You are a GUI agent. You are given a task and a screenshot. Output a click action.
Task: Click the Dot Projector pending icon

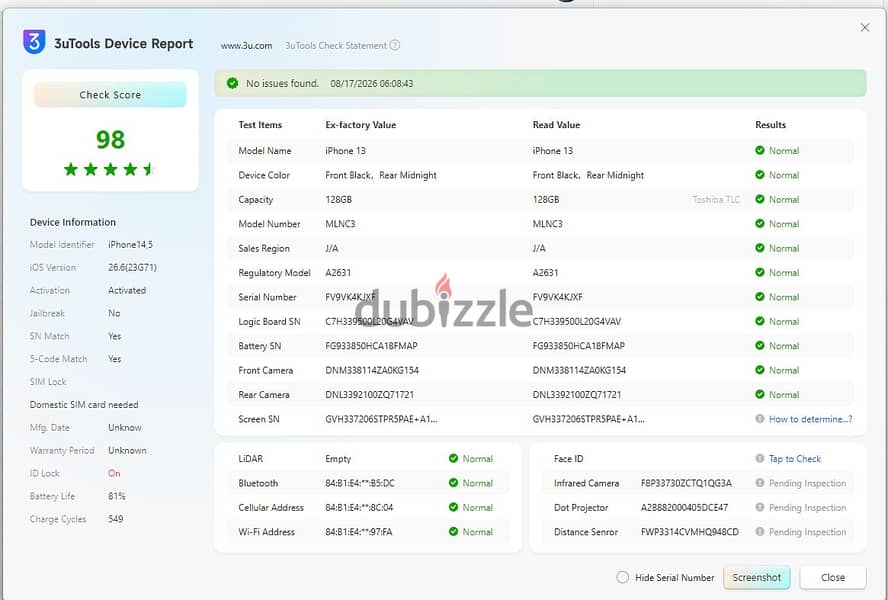(760, 507)
